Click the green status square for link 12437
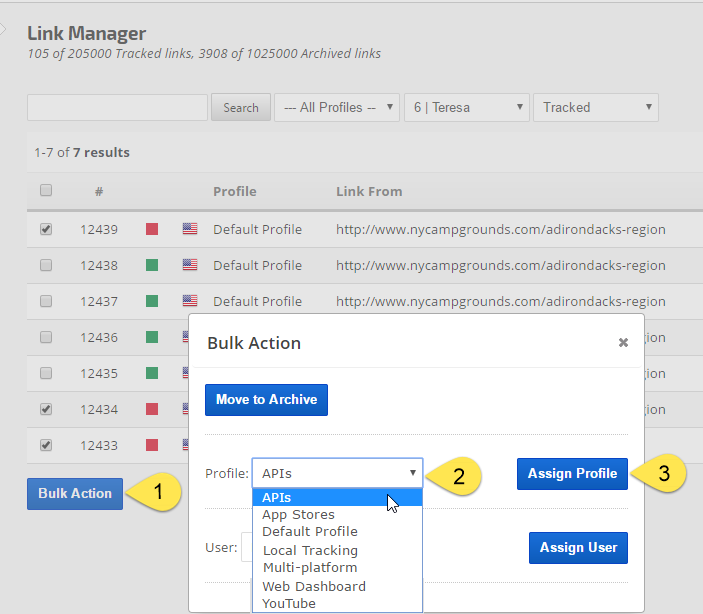This screenshot has height=614, width=703. pyautogui.click(x=153, y=302)
